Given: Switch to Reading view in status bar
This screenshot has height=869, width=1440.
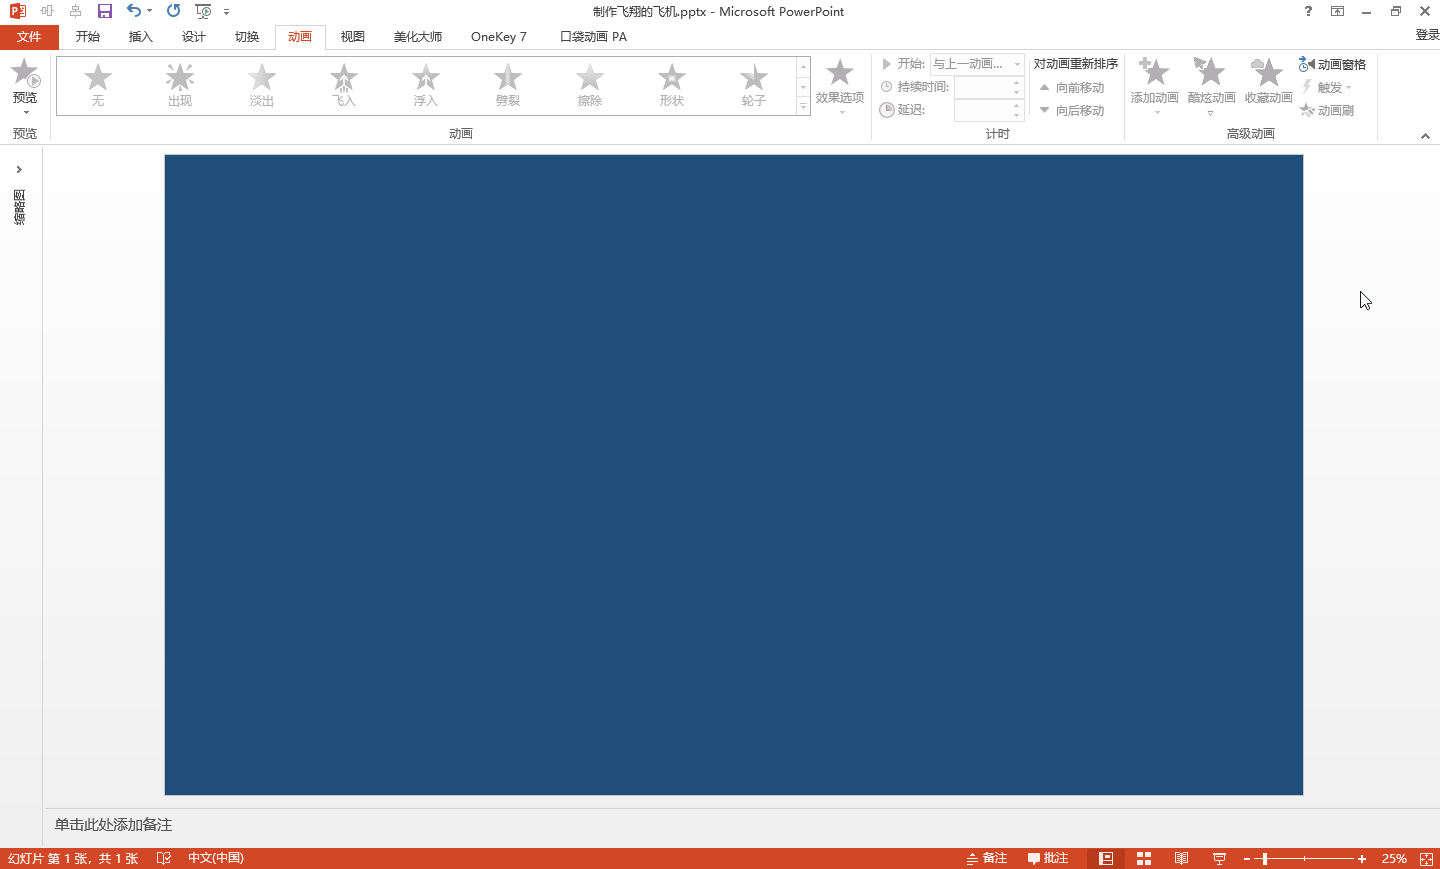Looking at the screenshot, I should click(x=1181, y=858).
